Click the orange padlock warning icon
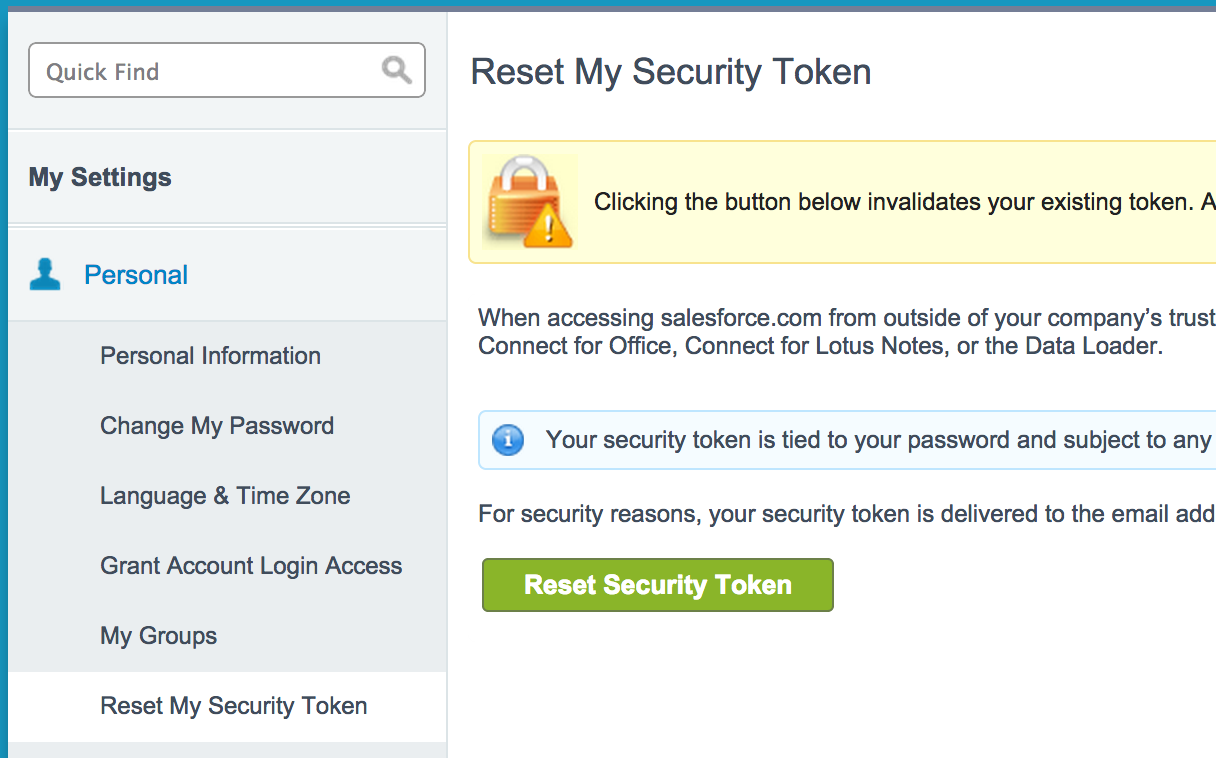This screenshot has width=1216, height=758. click(527, 203)
